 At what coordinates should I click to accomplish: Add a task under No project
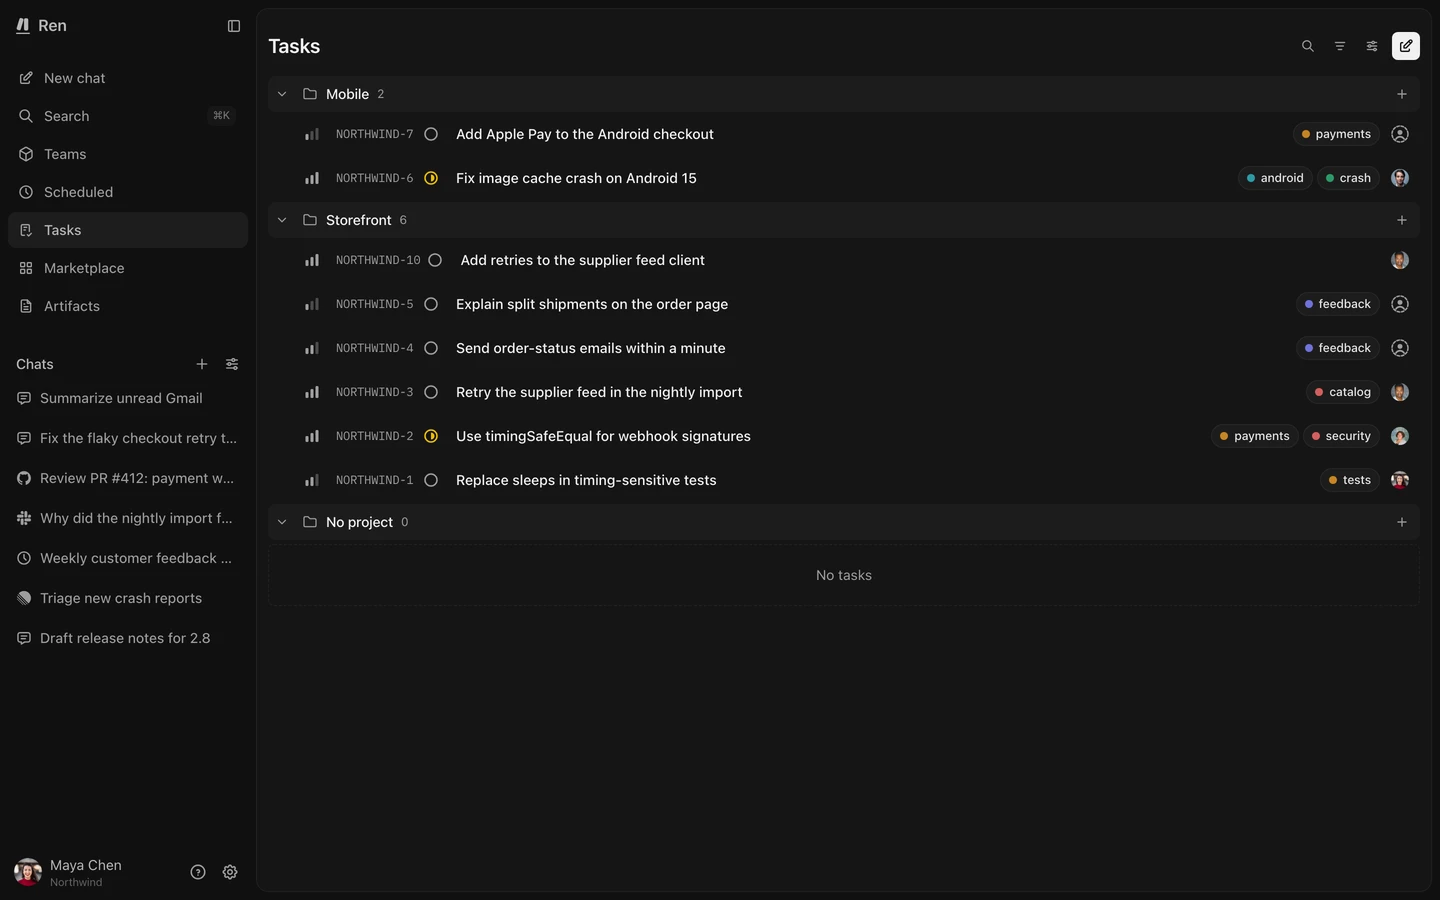[x=1402, y=522]
